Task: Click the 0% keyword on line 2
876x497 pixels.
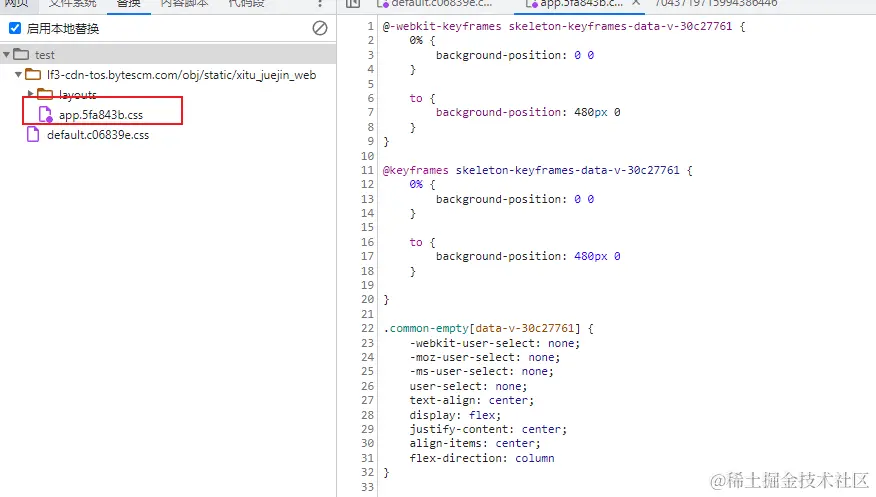Action: 416,40
